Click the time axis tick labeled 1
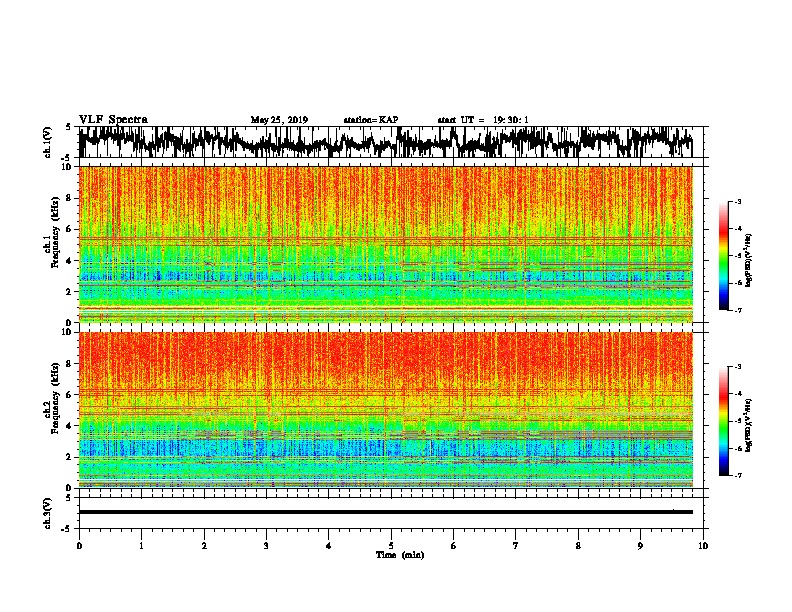792x612 pixels. [141, 546]
